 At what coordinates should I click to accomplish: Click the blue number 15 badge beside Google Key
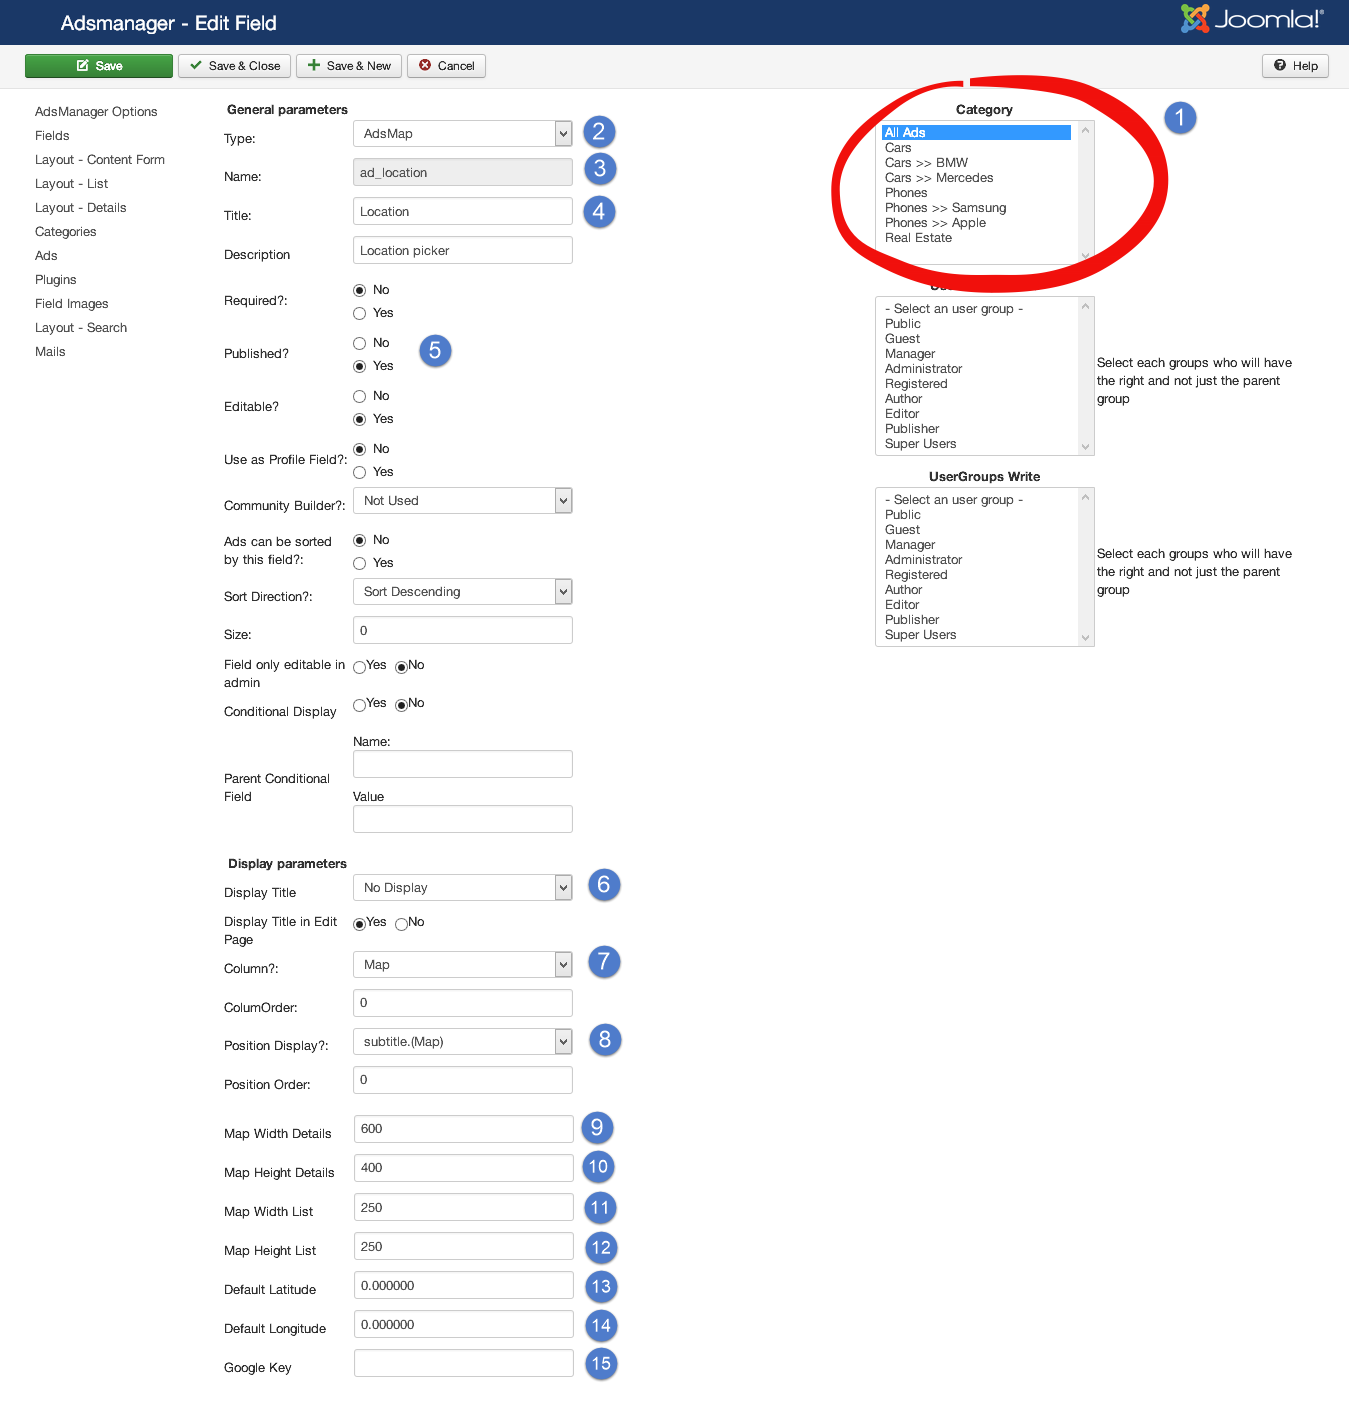(601, 1364)
